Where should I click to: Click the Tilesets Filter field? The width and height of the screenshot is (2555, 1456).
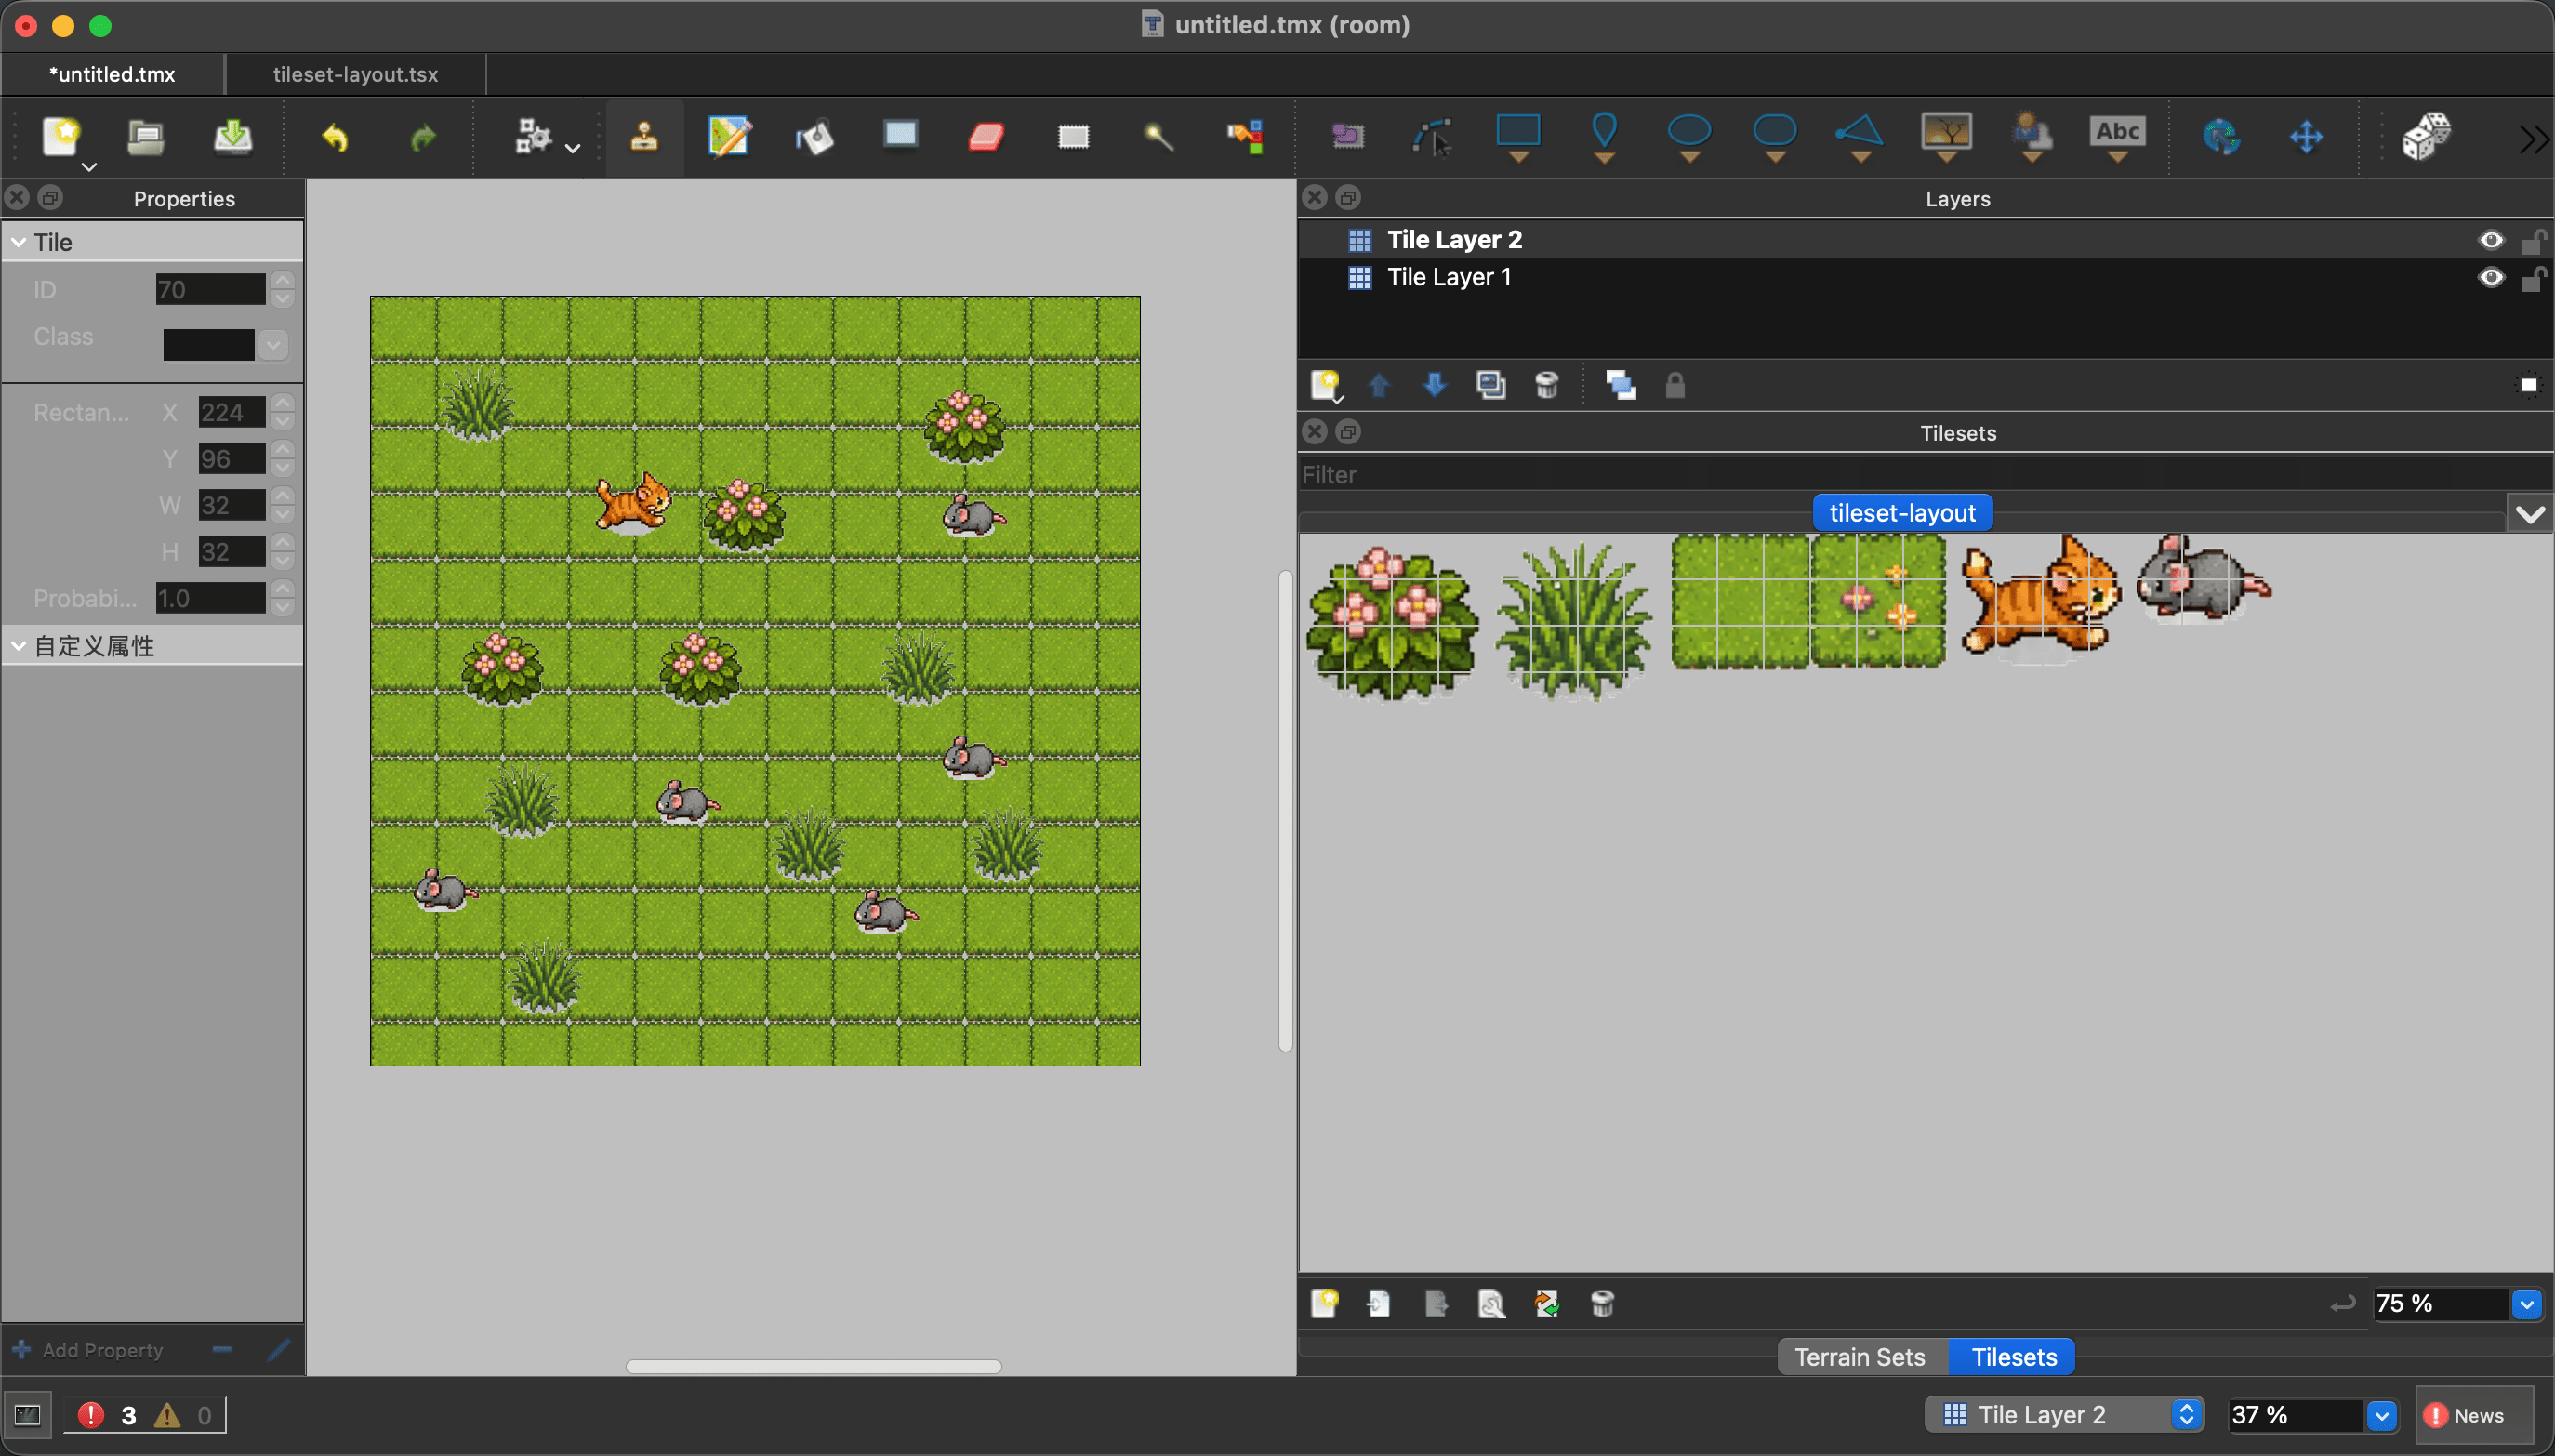coord(1925,475)
